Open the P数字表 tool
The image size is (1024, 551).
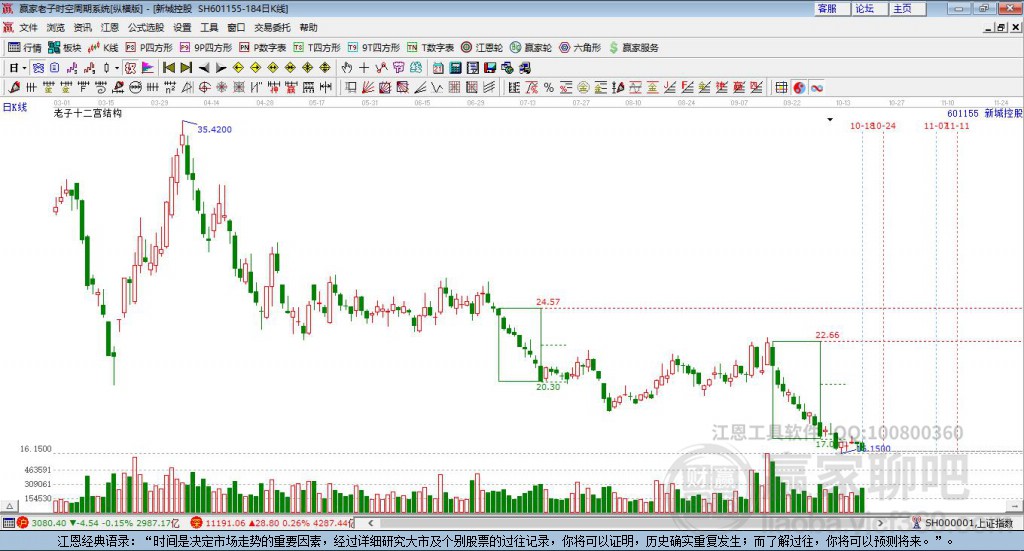(x=263, y=48)
